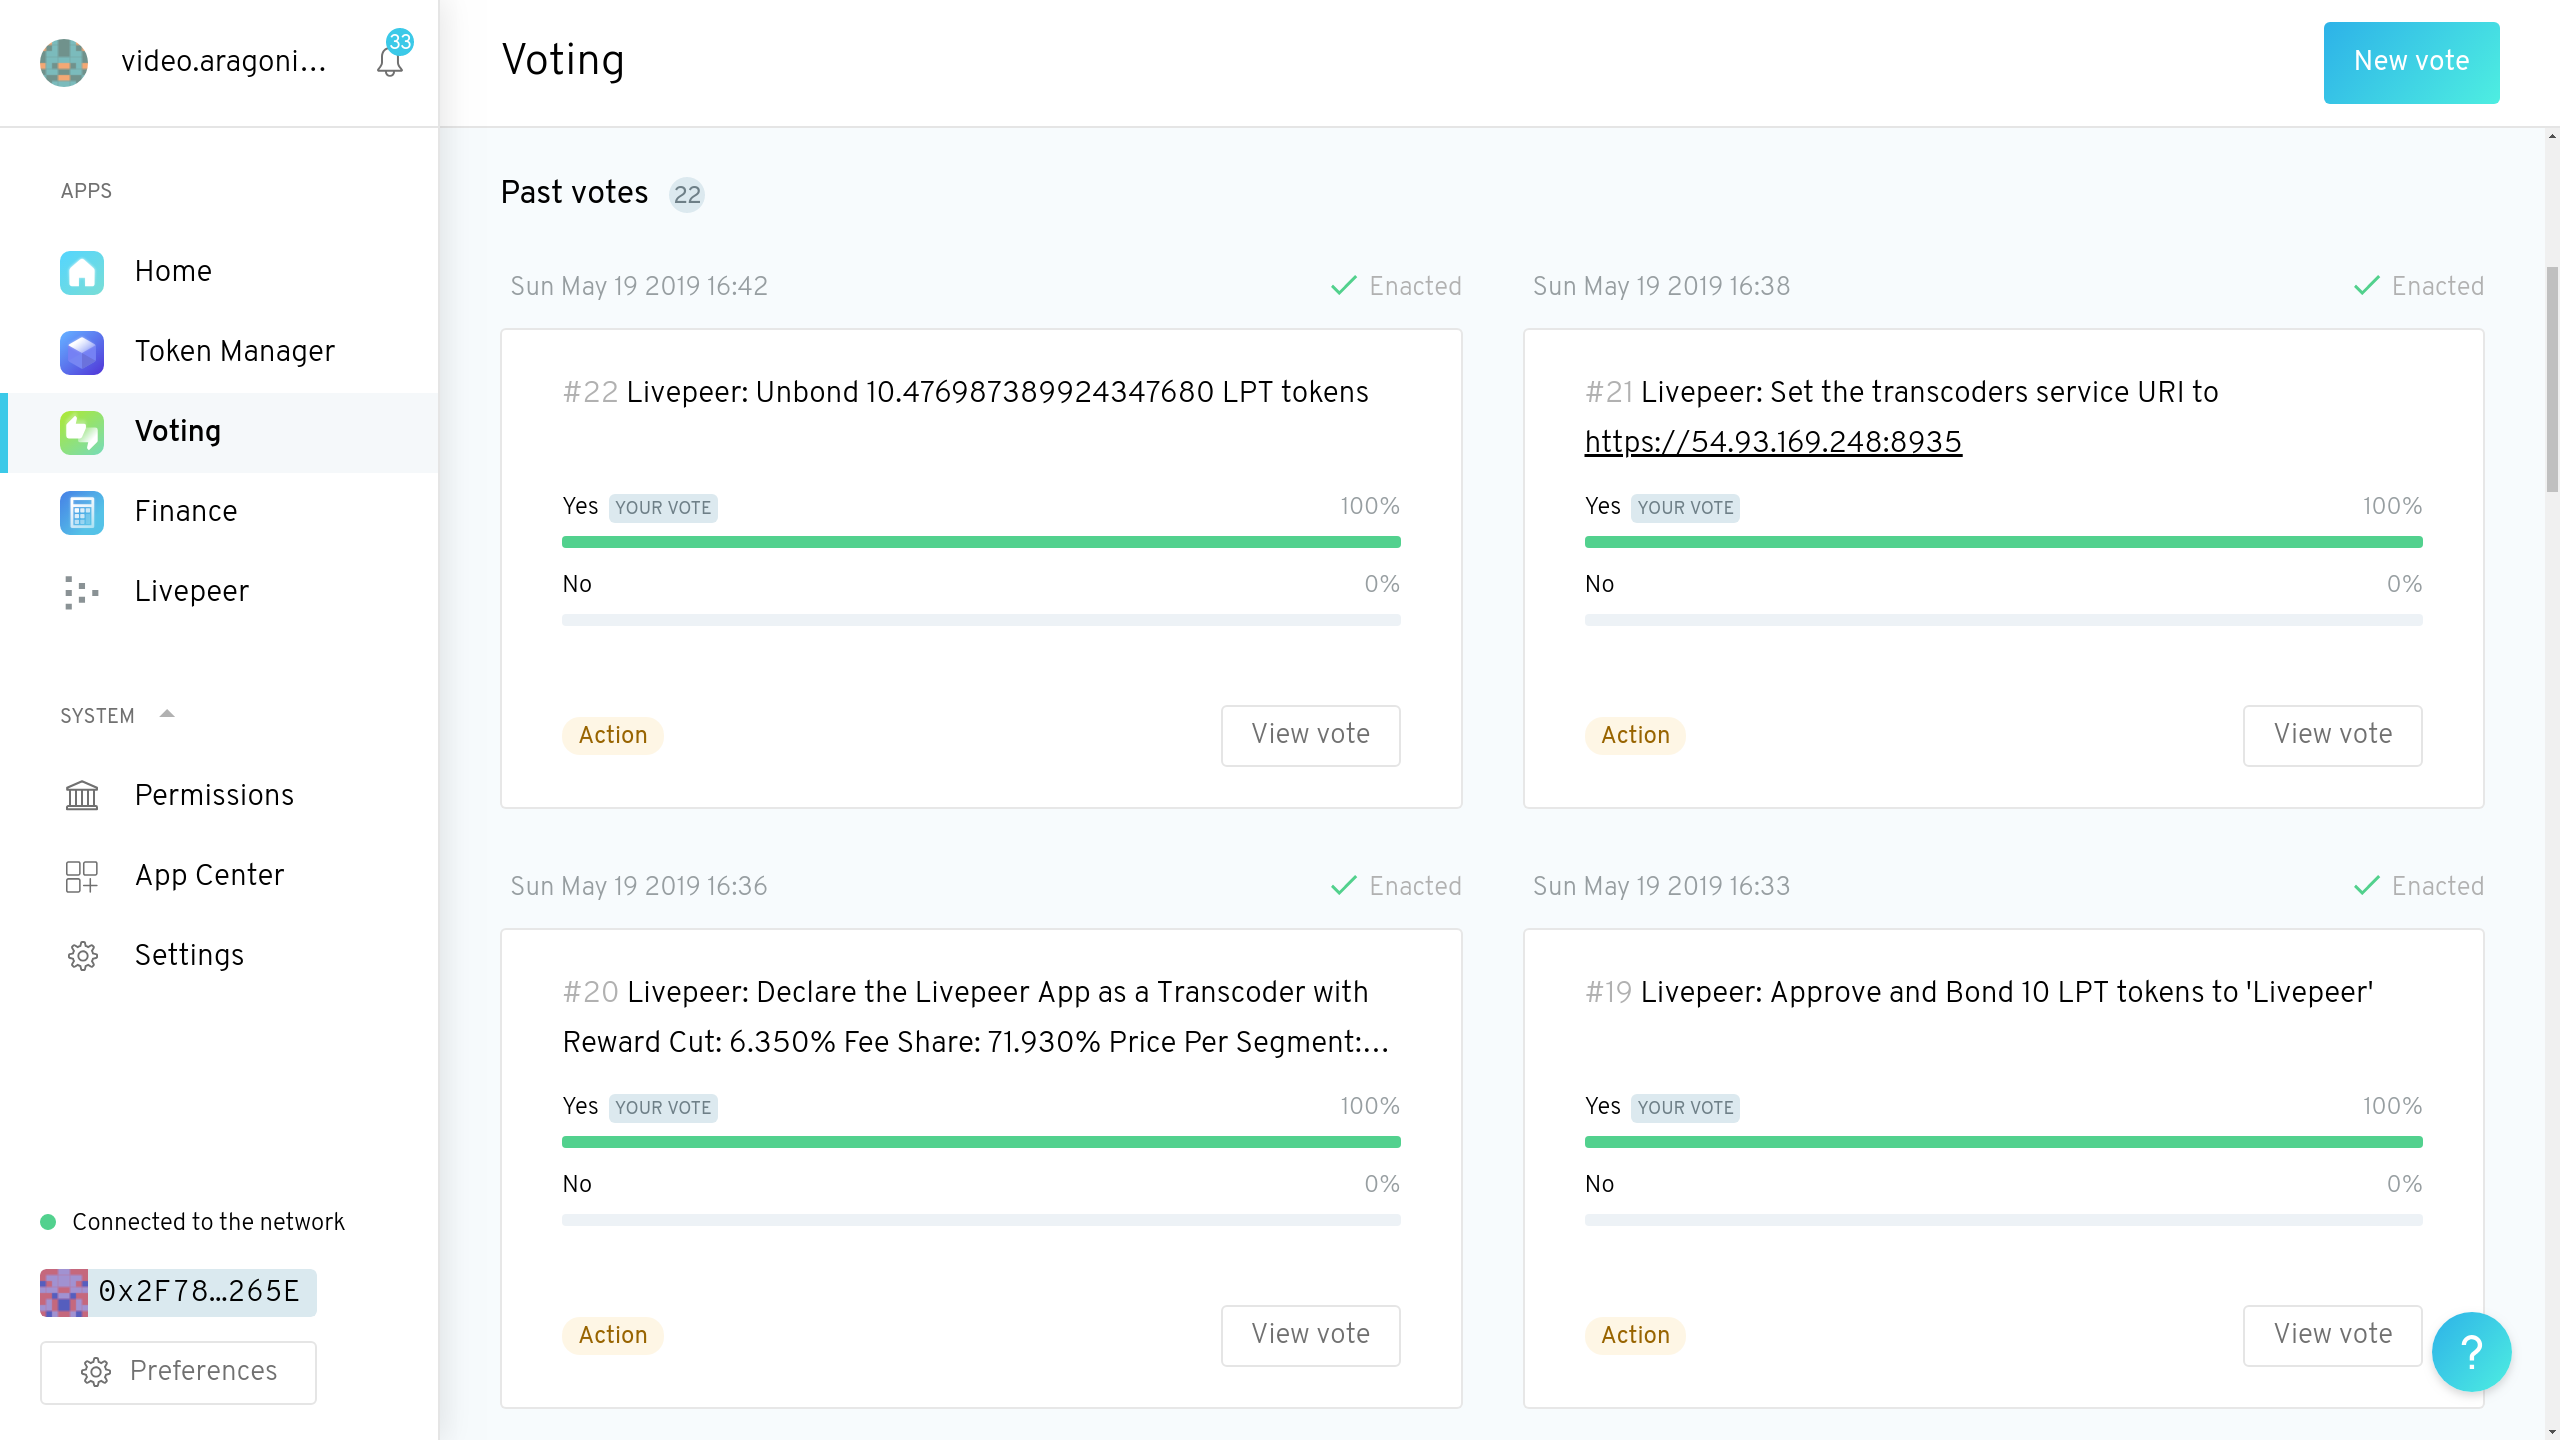Click the video.aragoni… organization name
Image resolution: width=2560 pixels, height=1440 pixels.
223,62
